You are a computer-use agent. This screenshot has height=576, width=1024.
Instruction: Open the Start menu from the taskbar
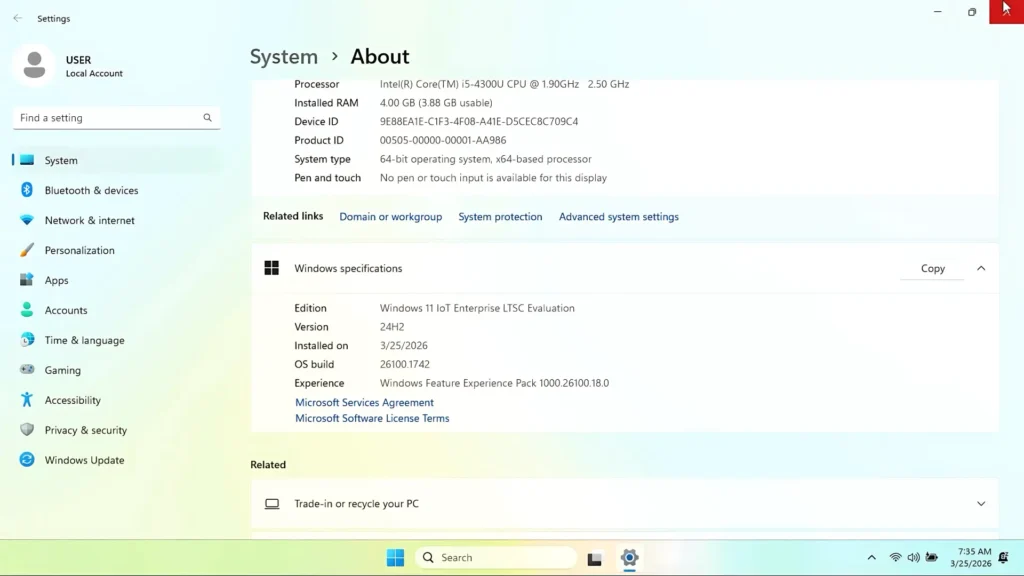[395, 558]
